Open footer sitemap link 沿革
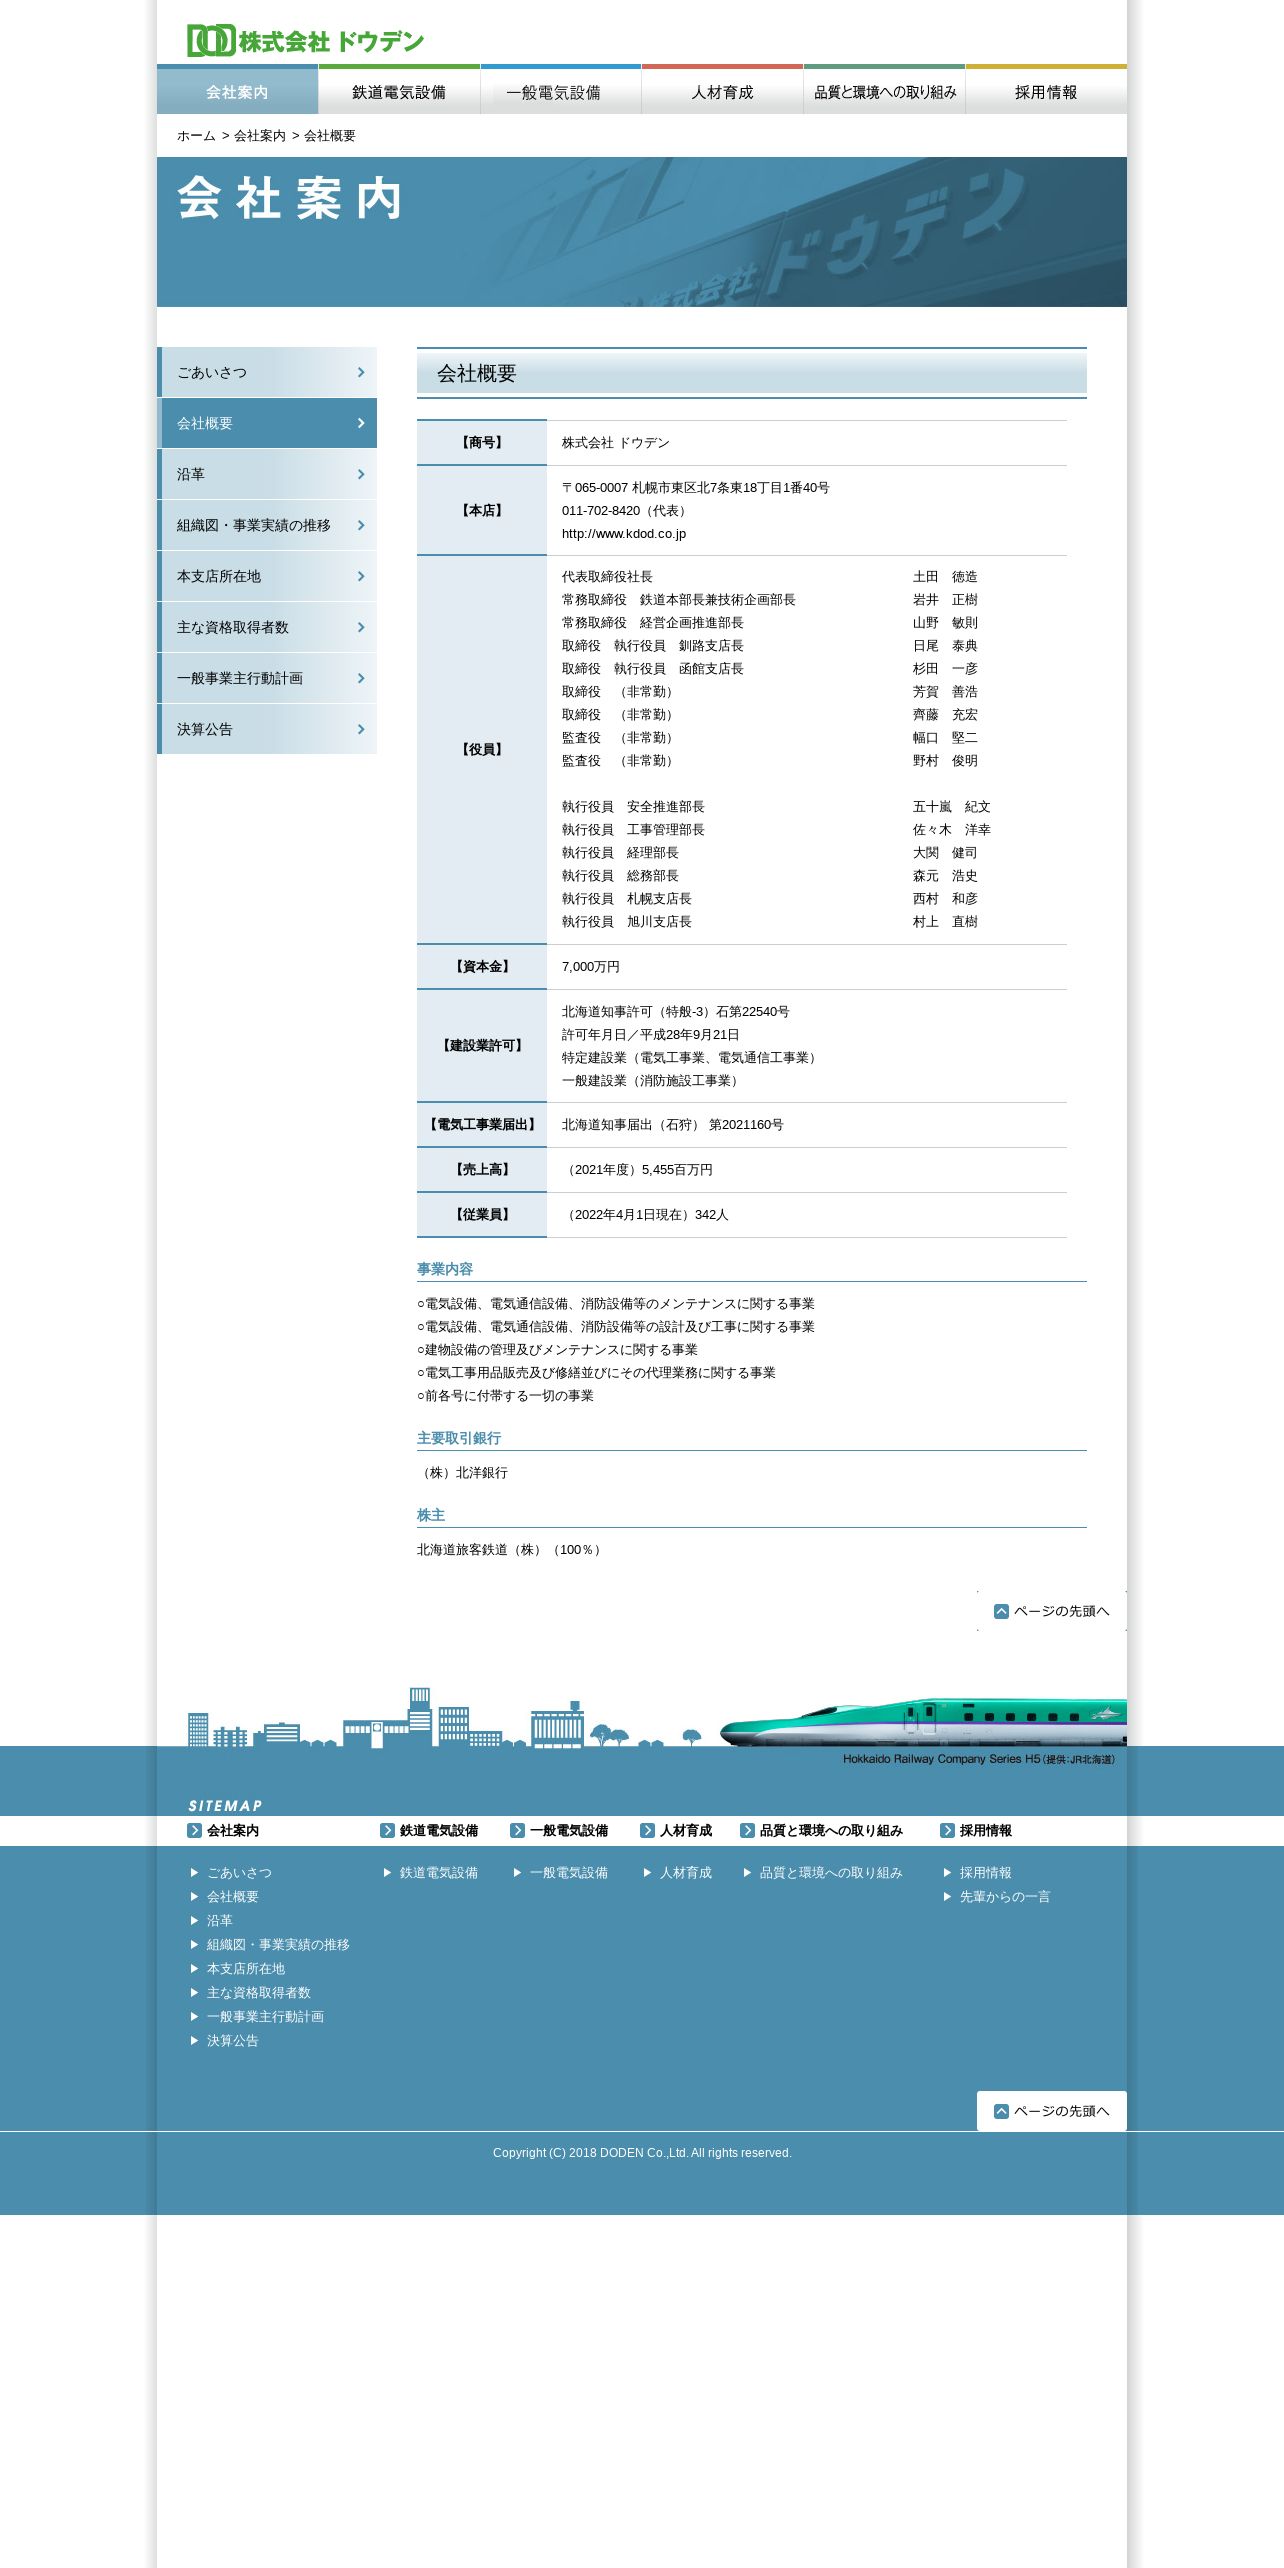This screenshot has height=2568, width=1284. tap(220, 1920)
